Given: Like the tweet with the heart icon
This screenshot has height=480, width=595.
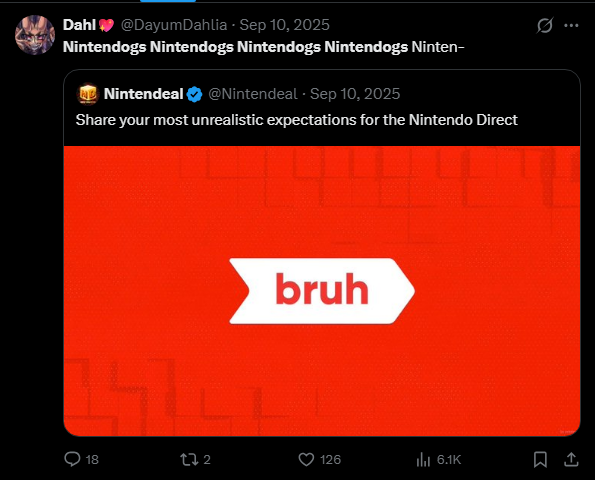Looking at the screenshot, I should coord(306,460).
